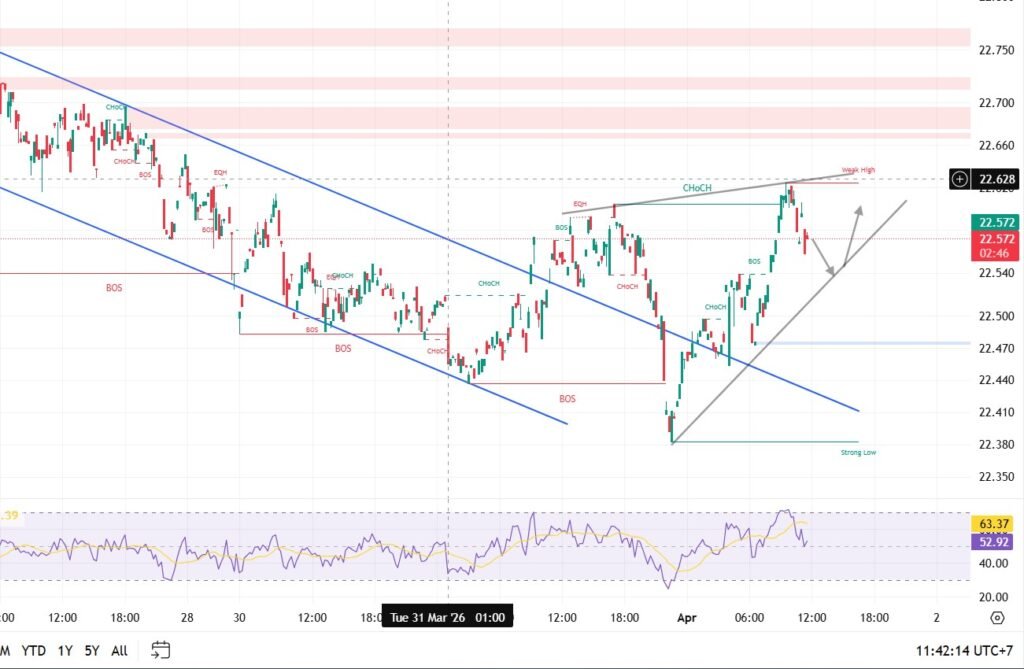The height and width of the screenshot is (669, 1024).
Task: Show the full history with All range
Action: pyautogui.click(x=119, y=650)
